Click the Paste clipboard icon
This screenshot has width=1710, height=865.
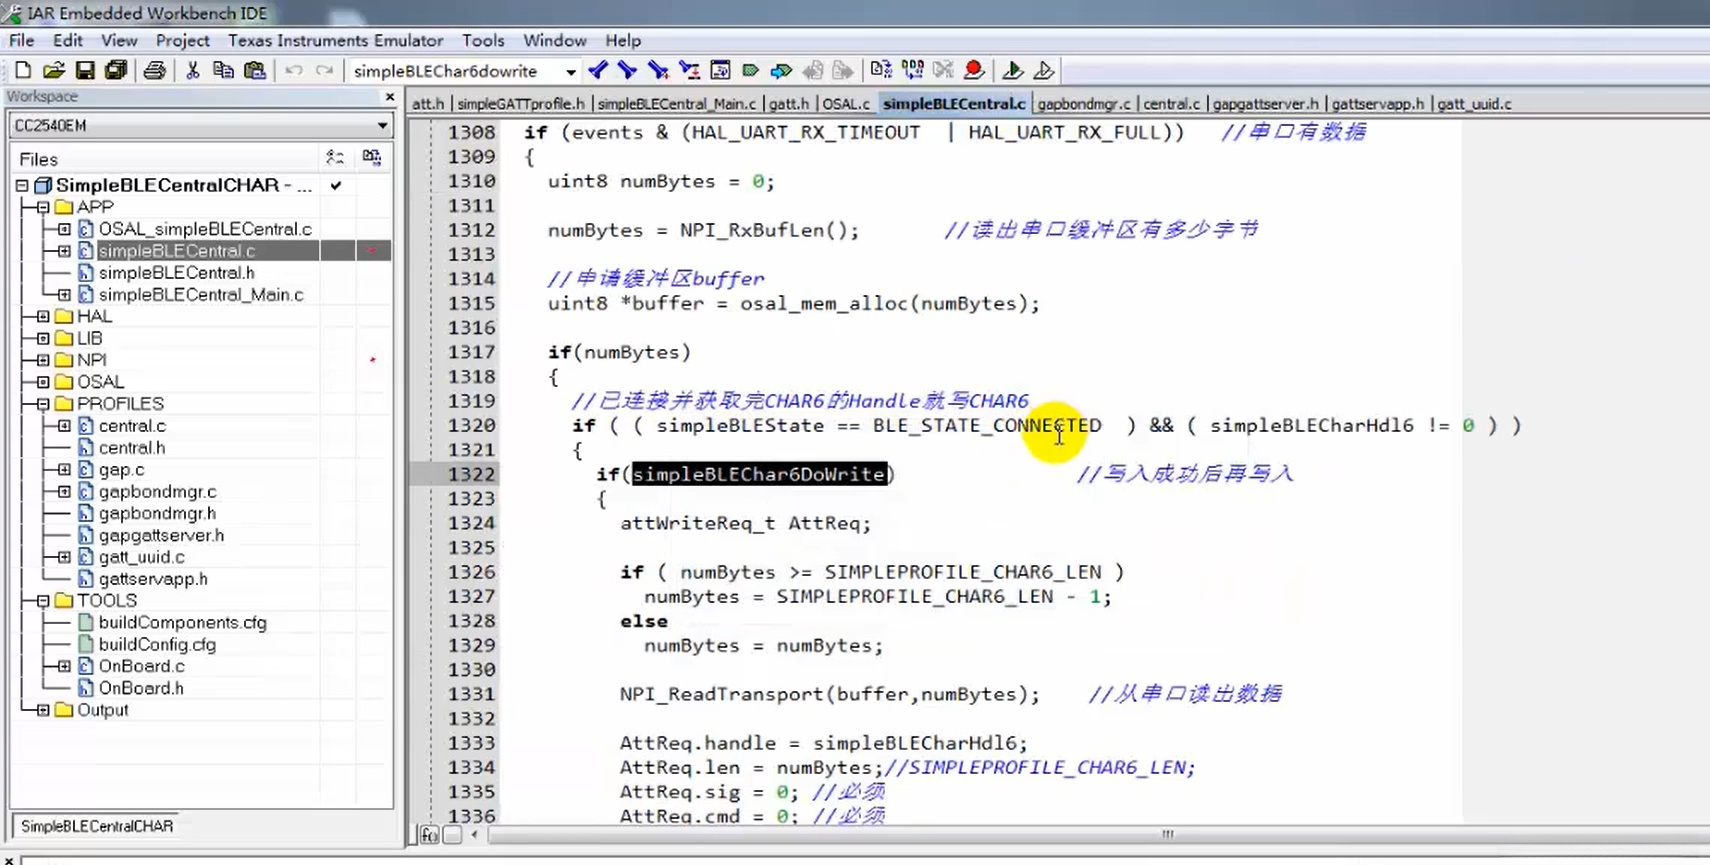255,70
